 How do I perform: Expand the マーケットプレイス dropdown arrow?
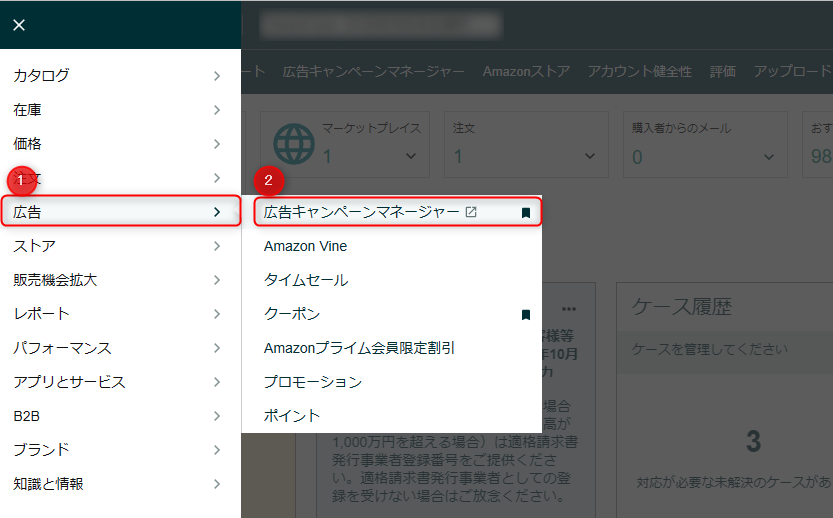(x=411, y=156)
